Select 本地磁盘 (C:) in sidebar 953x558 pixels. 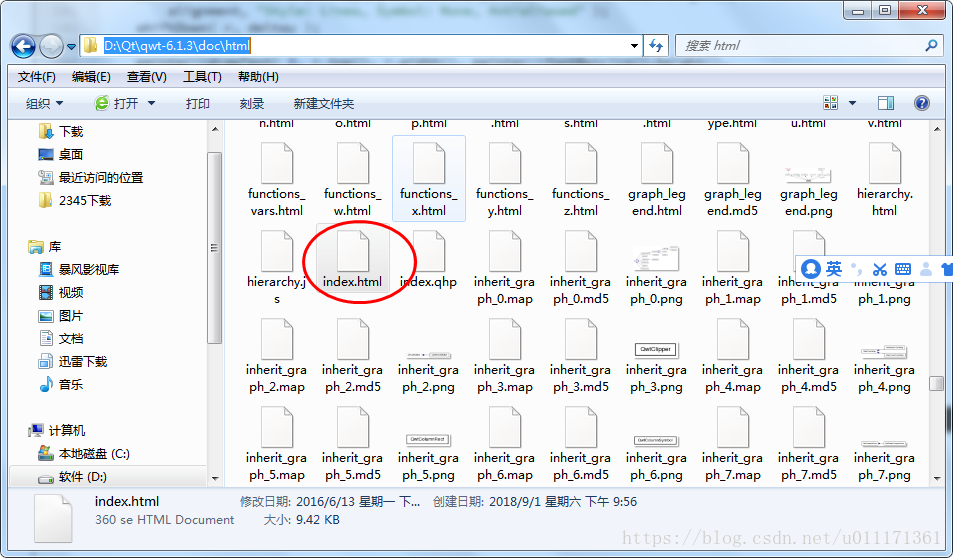tap(83, 453)
